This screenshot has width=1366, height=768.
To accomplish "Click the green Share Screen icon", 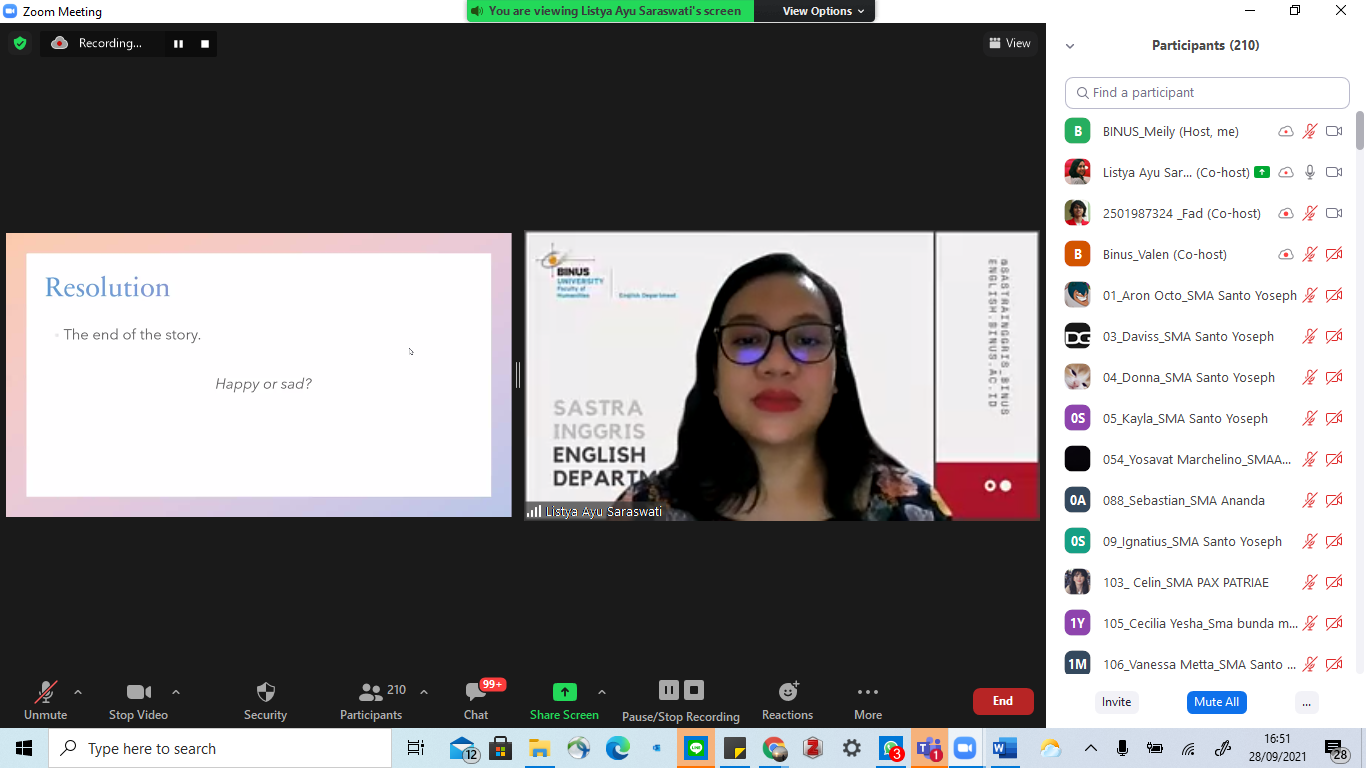I will tap(564, 692).
